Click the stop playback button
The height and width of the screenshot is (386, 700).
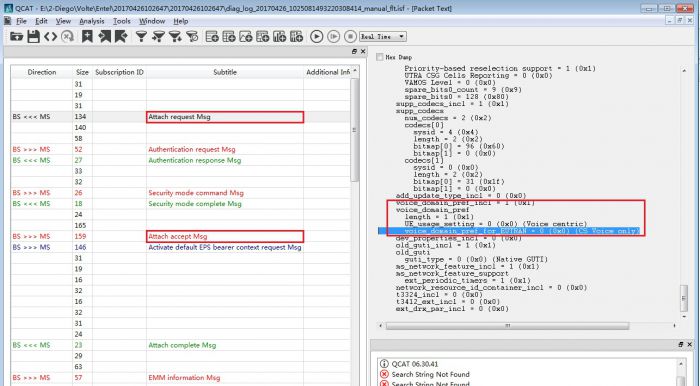(350, 37)
